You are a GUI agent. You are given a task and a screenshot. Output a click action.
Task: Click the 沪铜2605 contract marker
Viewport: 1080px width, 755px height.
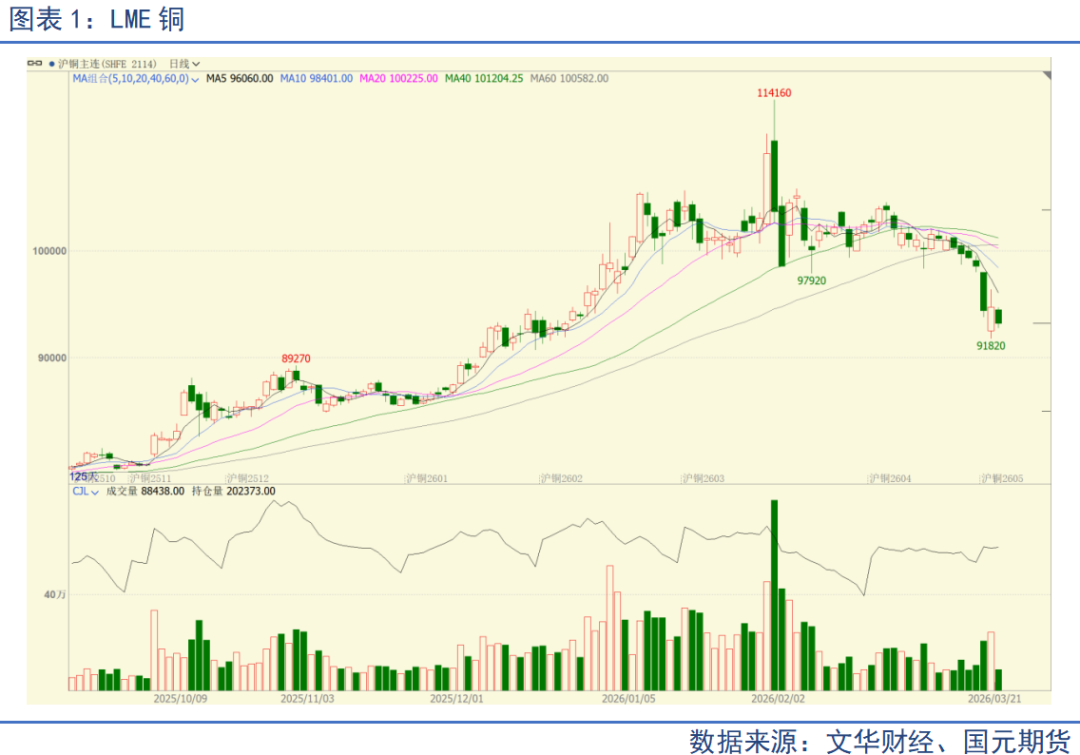pyautogui.click(x=1002, y=478)
